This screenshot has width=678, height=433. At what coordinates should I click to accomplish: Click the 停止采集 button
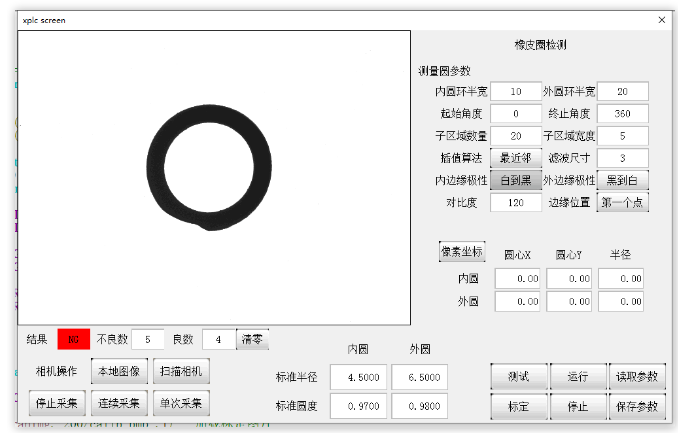pos(57,403)
